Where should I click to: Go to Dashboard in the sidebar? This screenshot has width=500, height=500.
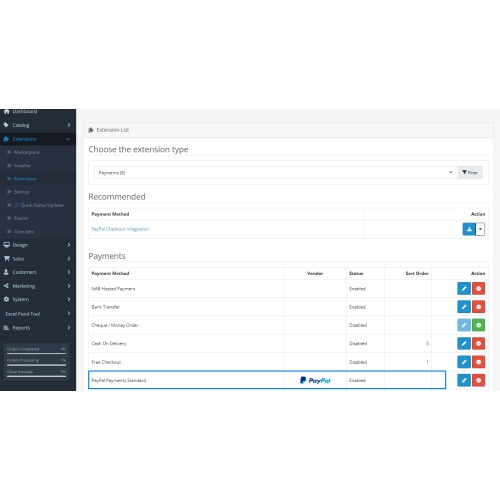(25, 112)
